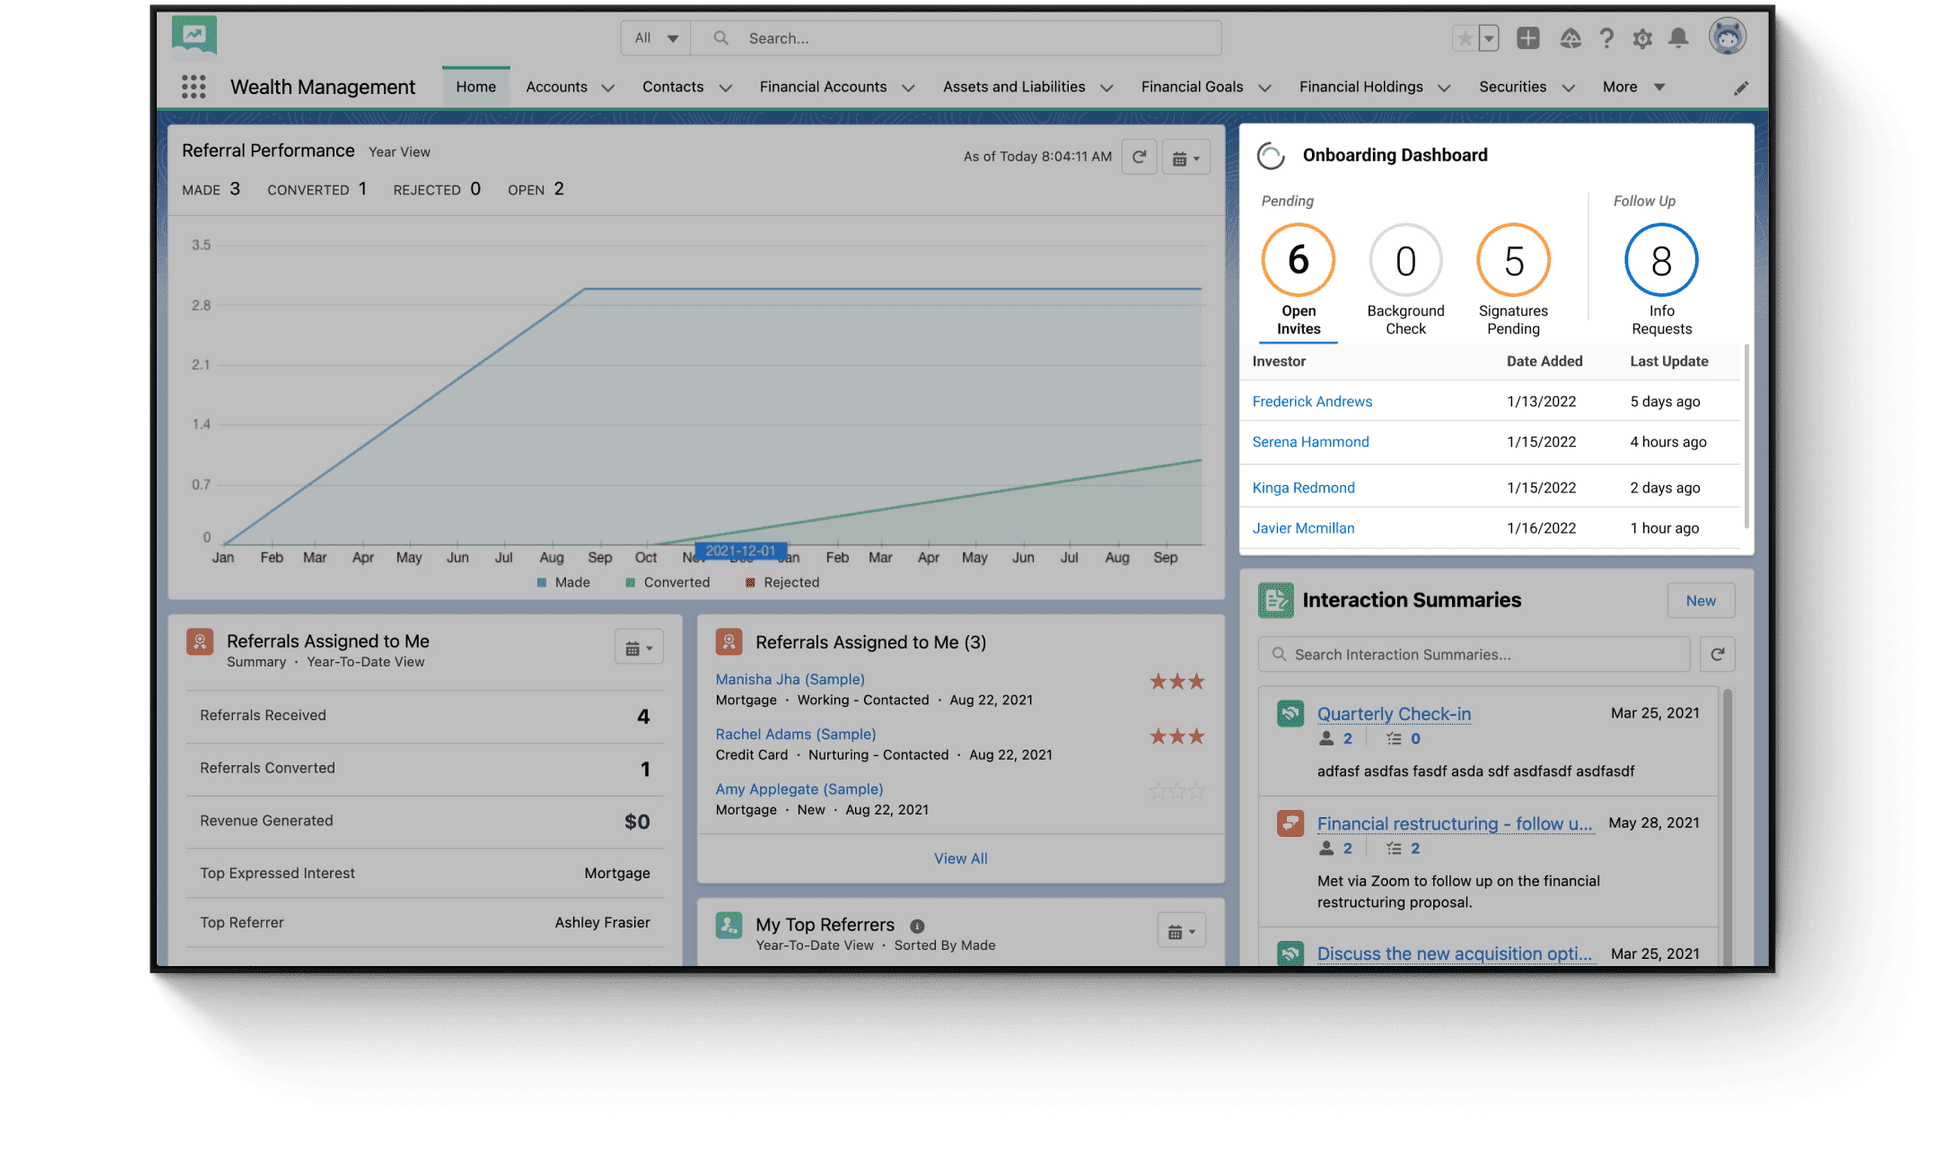Expand the Financial Accounts tab chevron

point(908,88)
